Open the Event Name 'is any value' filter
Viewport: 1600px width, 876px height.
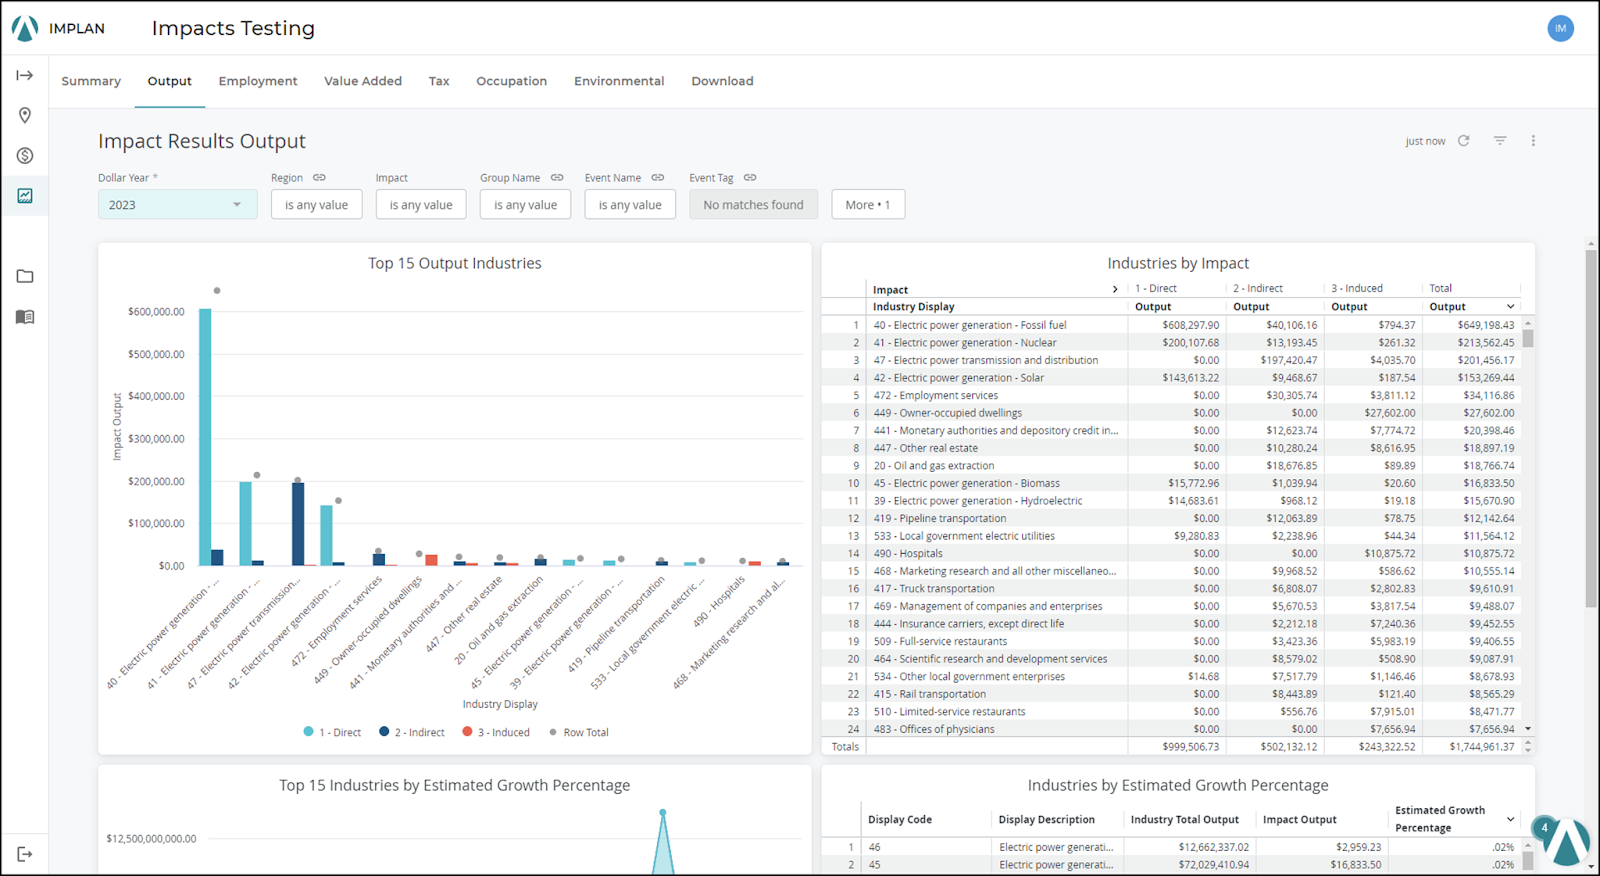[x=630, y=205]
